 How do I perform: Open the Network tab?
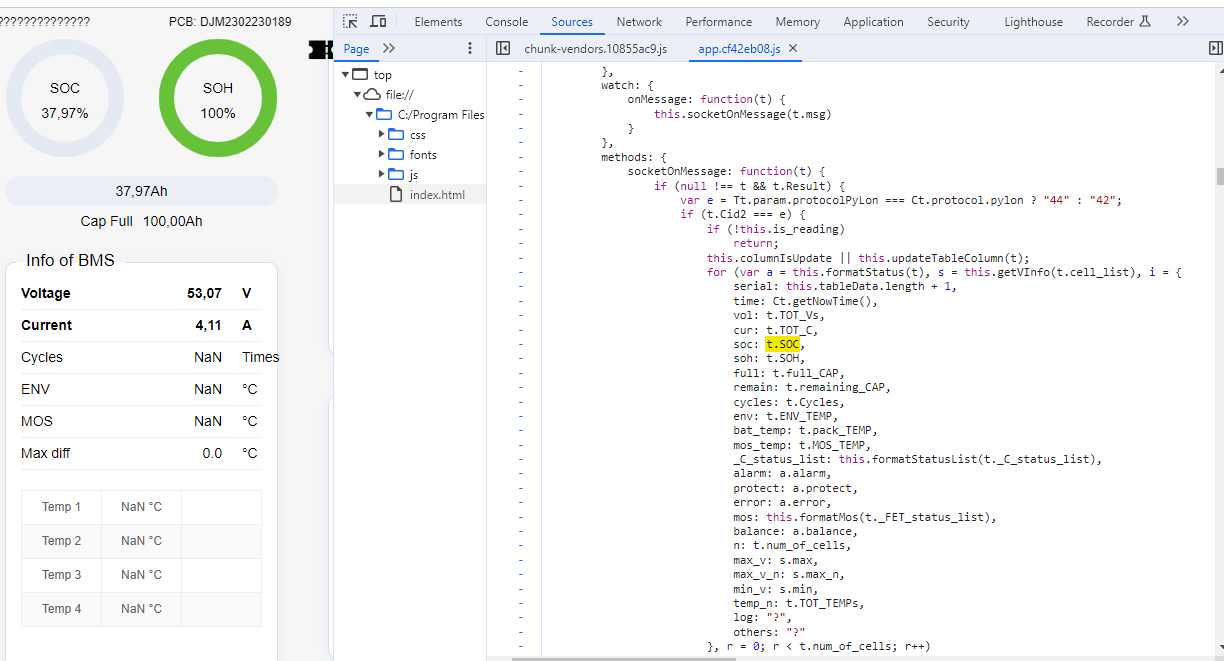point(639,21)
